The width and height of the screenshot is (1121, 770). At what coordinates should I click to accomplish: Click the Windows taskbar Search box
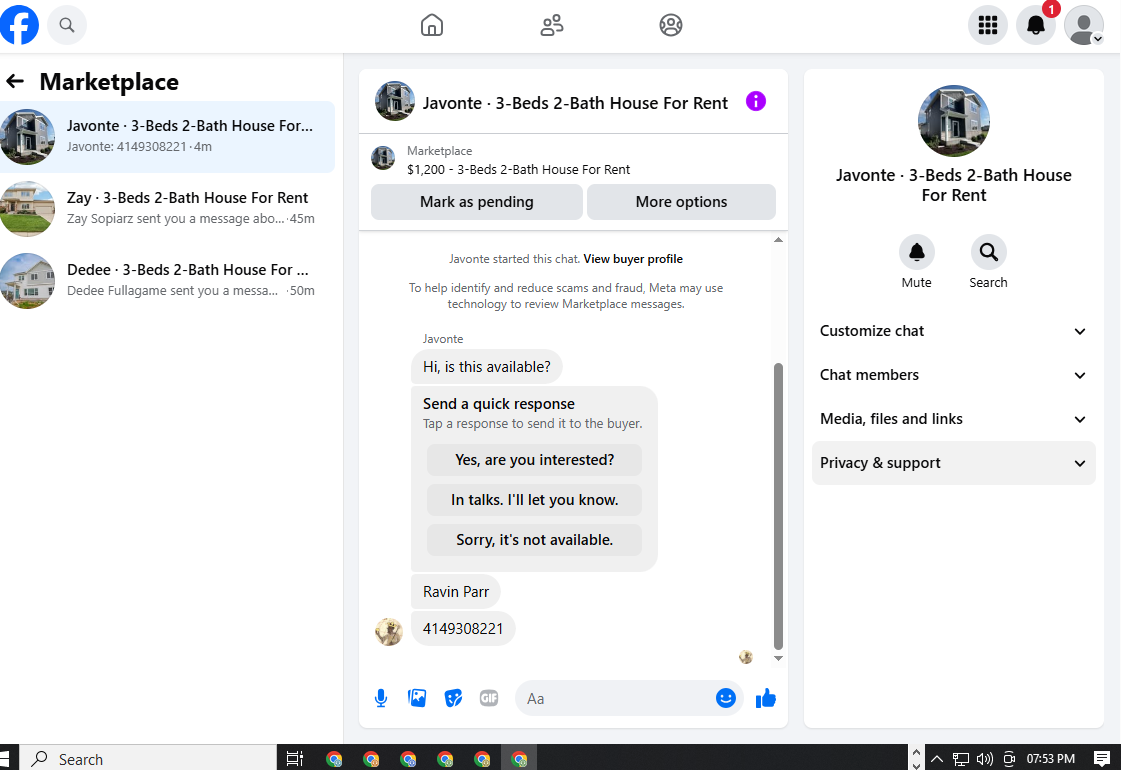148,759
